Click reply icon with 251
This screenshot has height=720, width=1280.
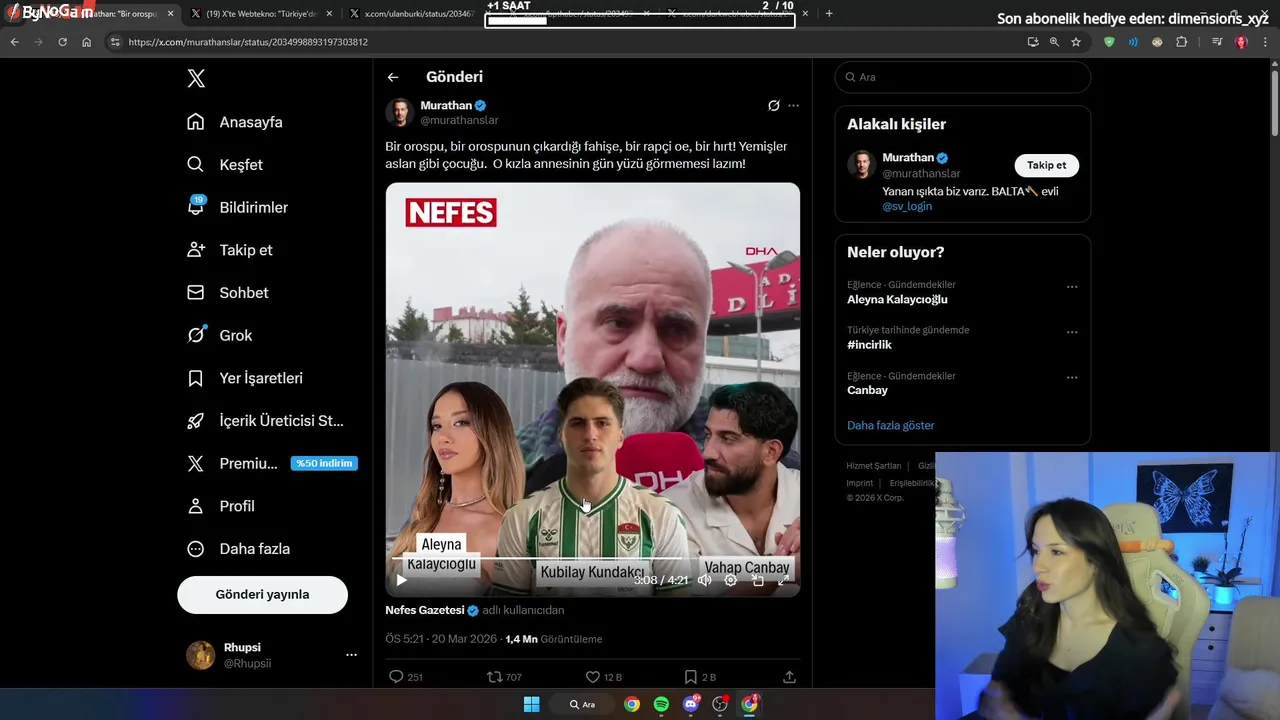tap(405, 677)
